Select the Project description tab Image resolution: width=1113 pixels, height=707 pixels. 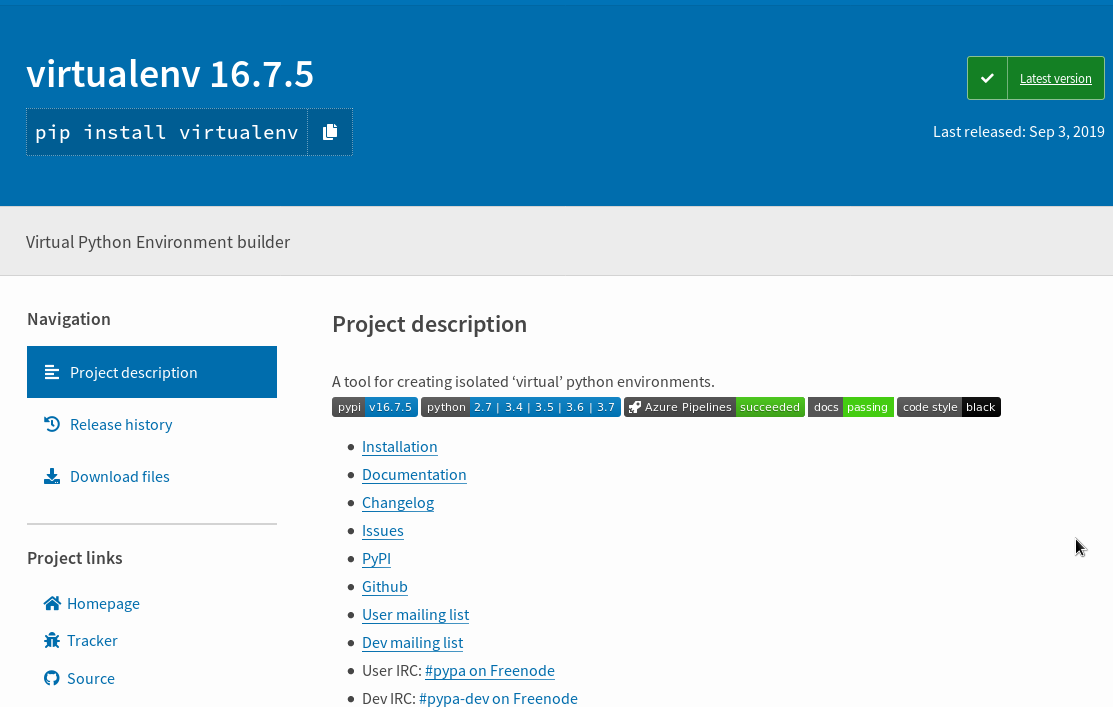tap(152, 372)
